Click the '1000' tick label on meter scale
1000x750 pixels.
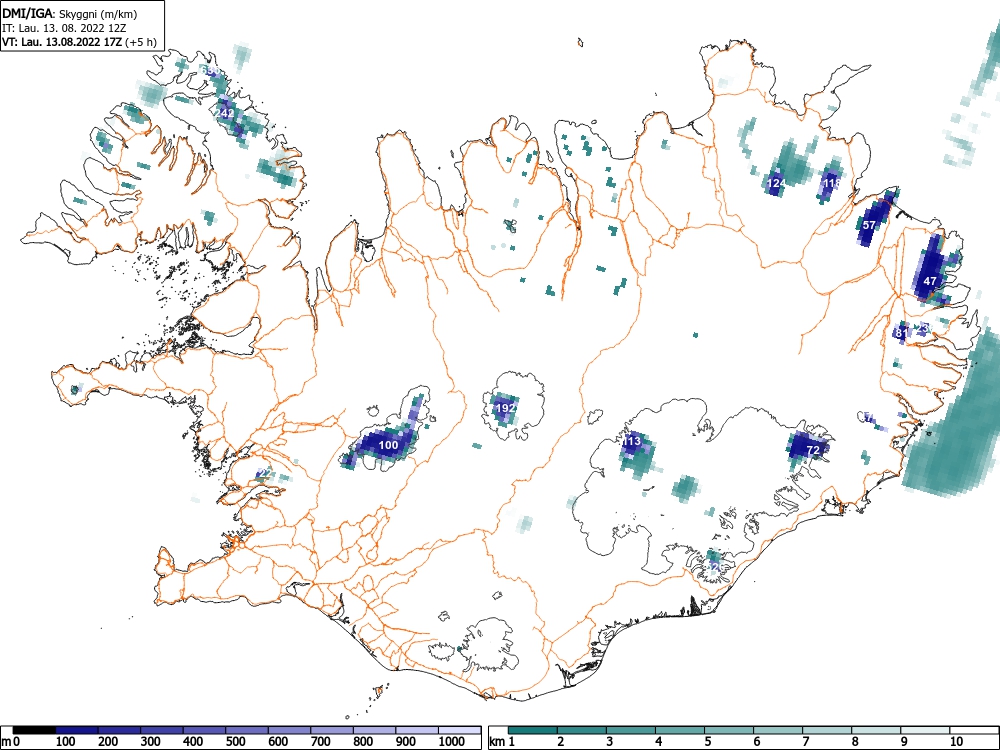tap(452, 741)
